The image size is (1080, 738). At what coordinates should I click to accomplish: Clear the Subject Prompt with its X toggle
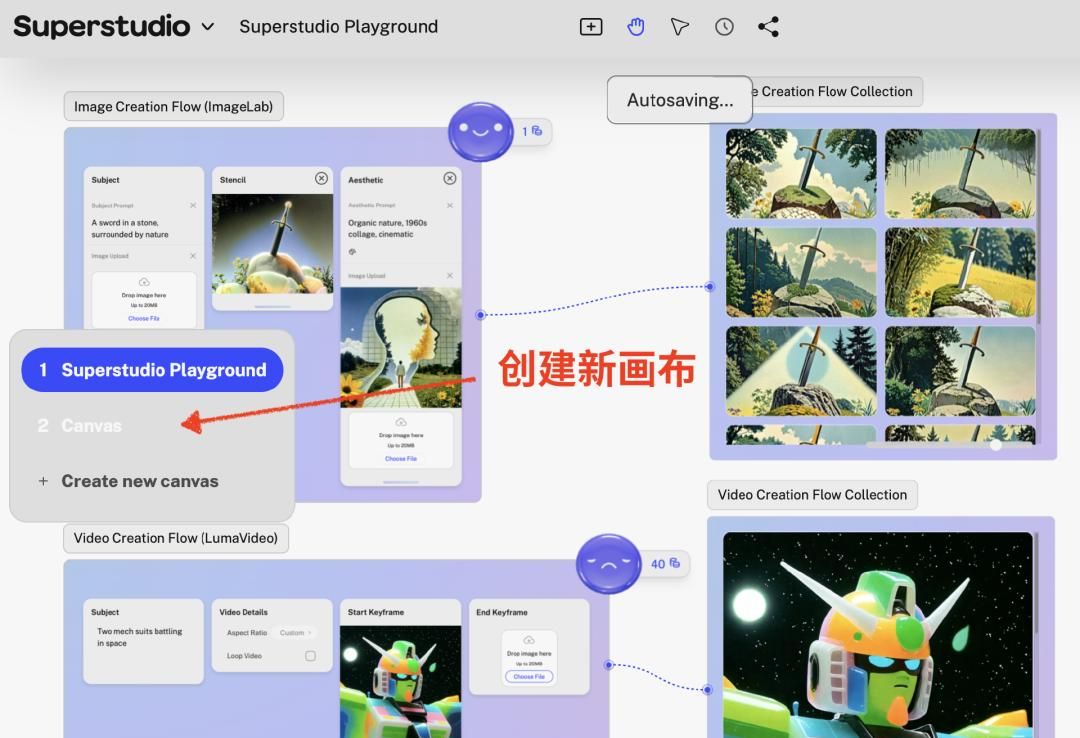click(x=193, y=206)
